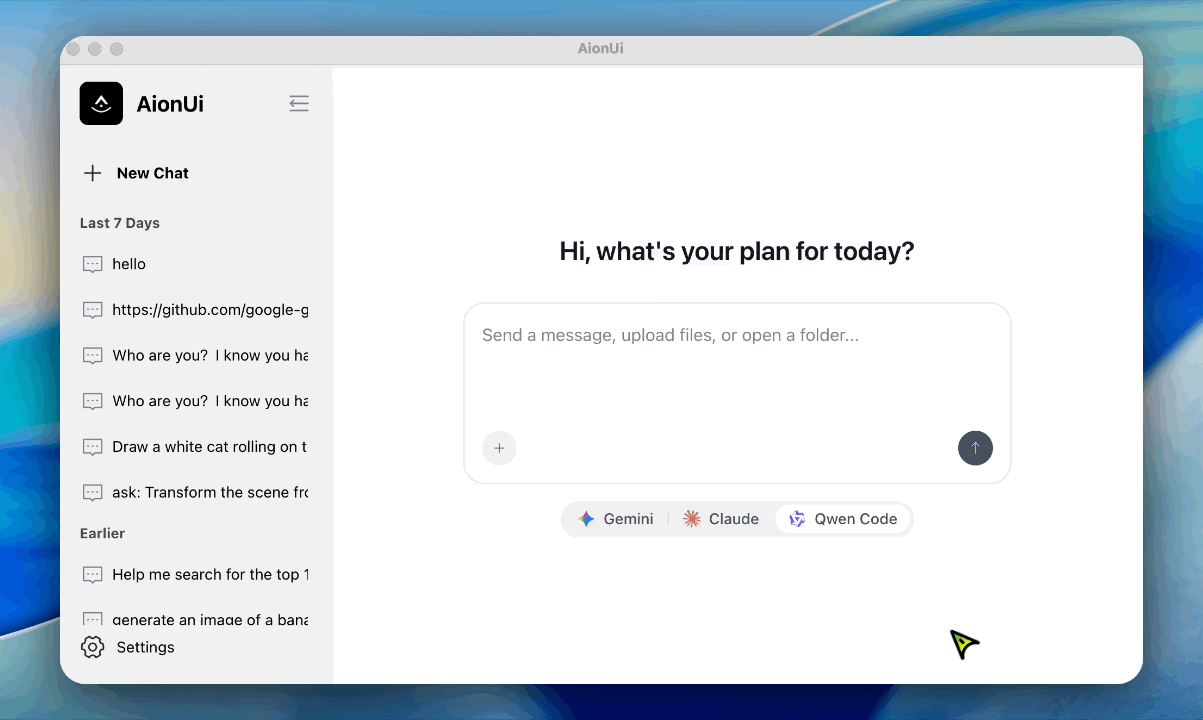This screenshot has height=720, width=1203.
Task: Open the 'Draw a white cat rolling' chat
Action: [x=196, y=447]
